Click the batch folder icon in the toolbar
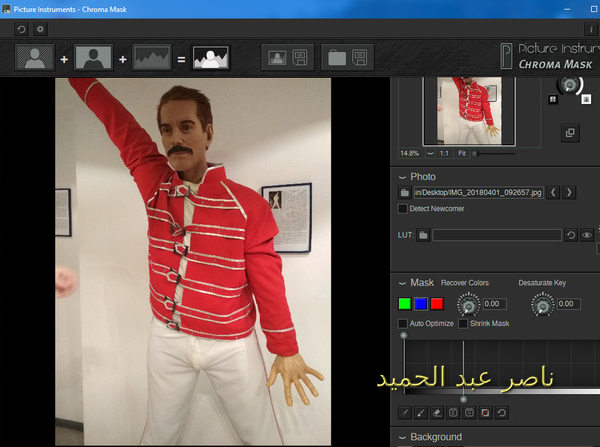This screenshot has width=600, height=447. click(x=337, y=58)
